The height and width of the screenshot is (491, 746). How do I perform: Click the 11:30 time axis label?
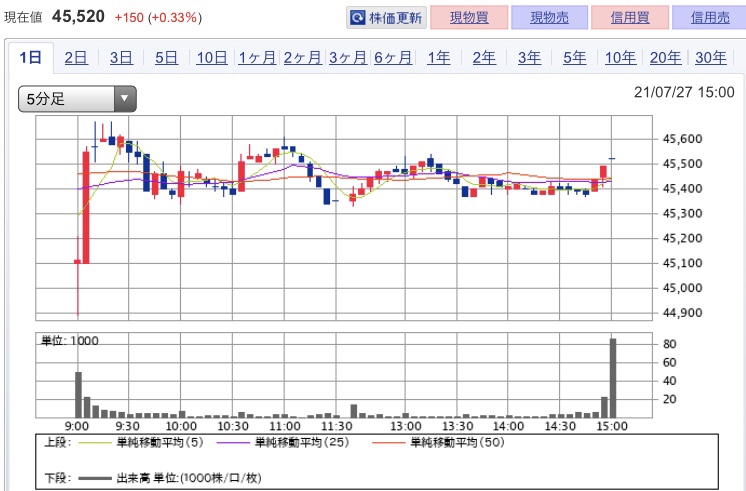click(336, 426)
